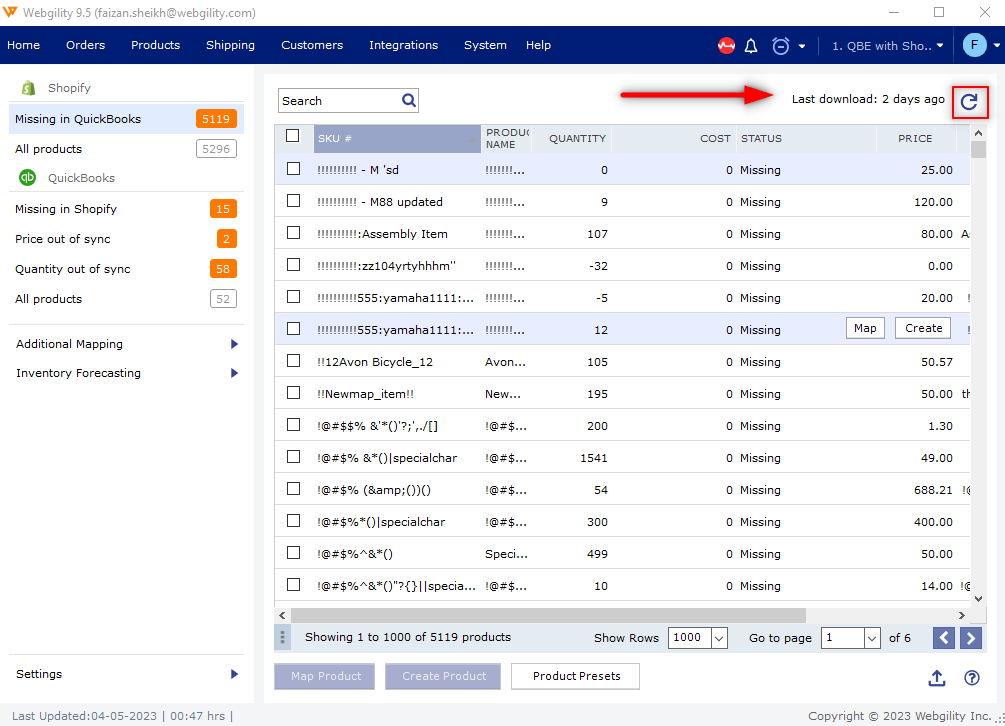Viewport: 1005px width, 726px height.
Task: Click quantity value 1541
Action: pos(594,458)
